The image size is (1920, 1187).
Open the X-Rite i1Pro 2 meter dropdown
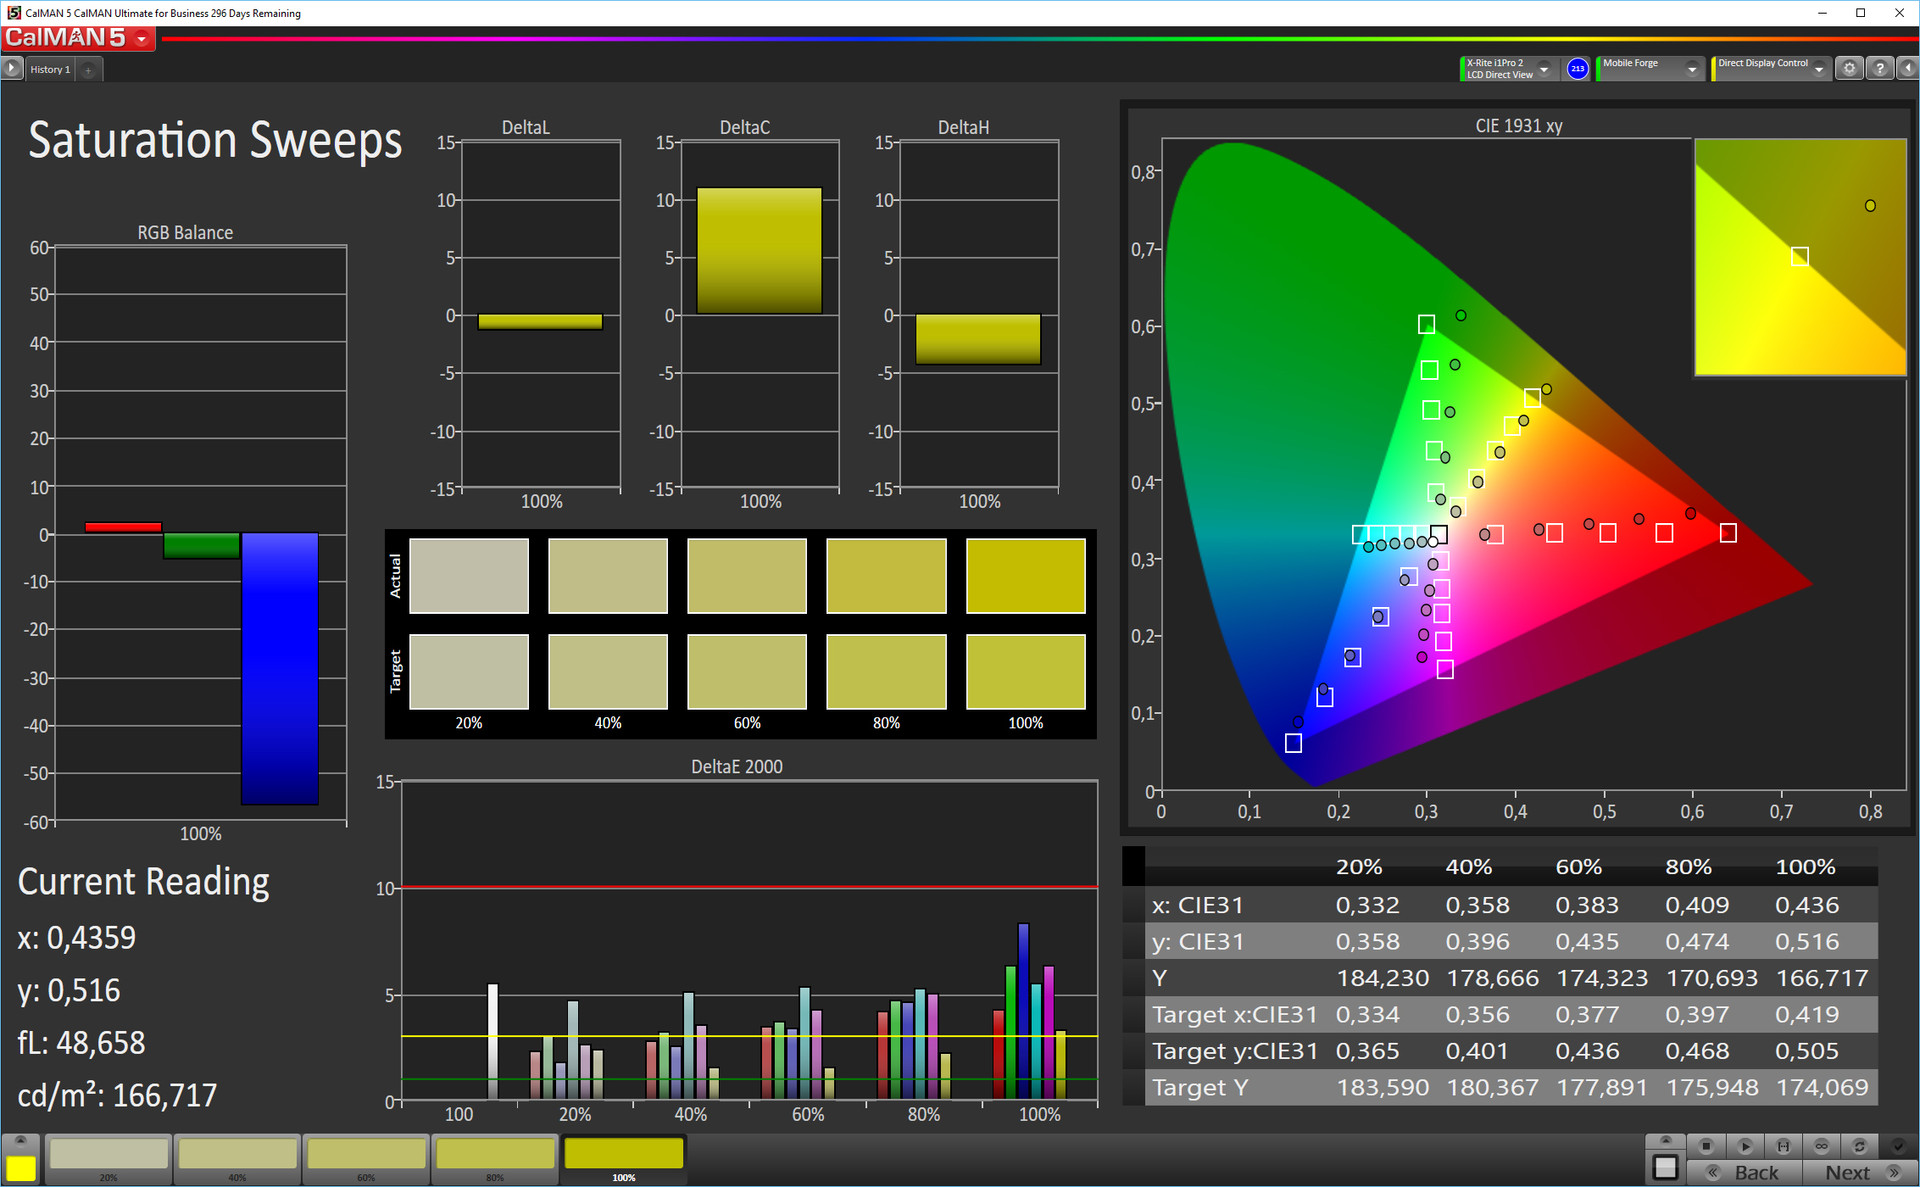(1544, 69)
